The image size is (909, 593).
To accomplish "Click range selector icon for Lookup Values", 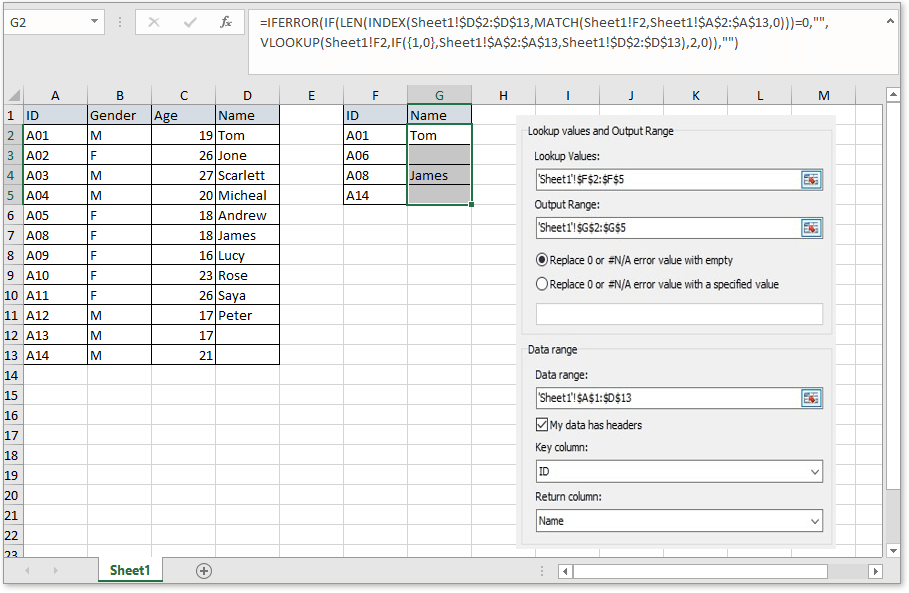I will click(811, 179).
